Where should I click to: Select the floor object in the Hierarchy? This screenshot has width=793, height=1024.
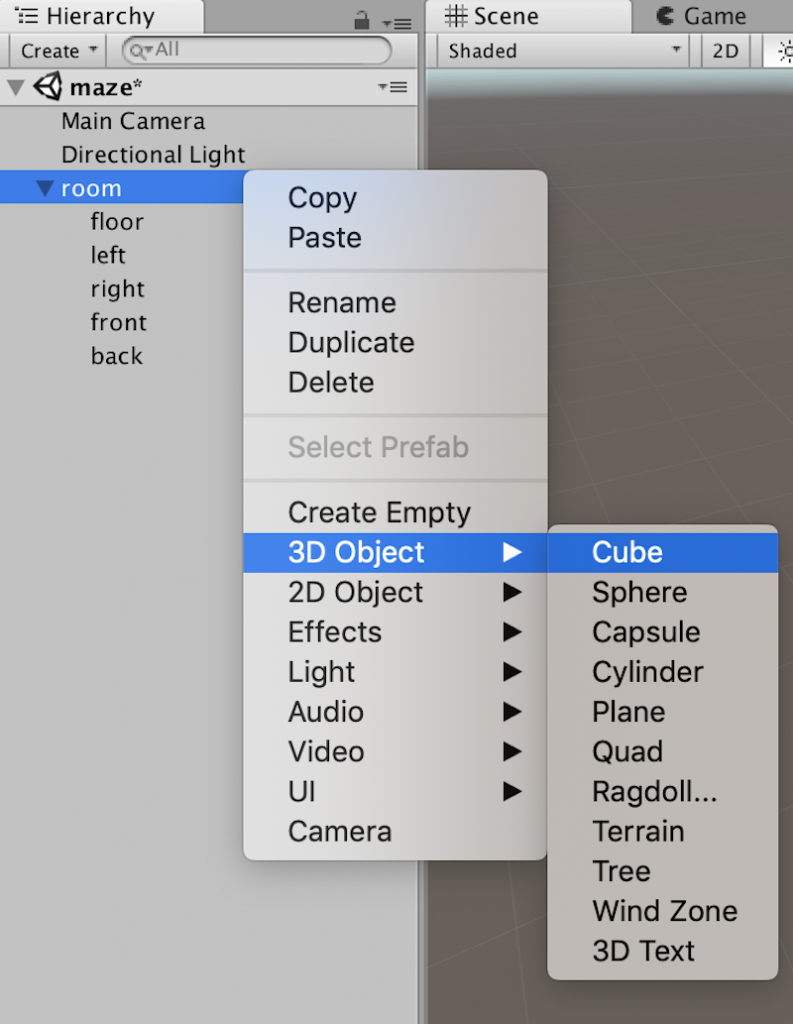[x=117, y=221]
